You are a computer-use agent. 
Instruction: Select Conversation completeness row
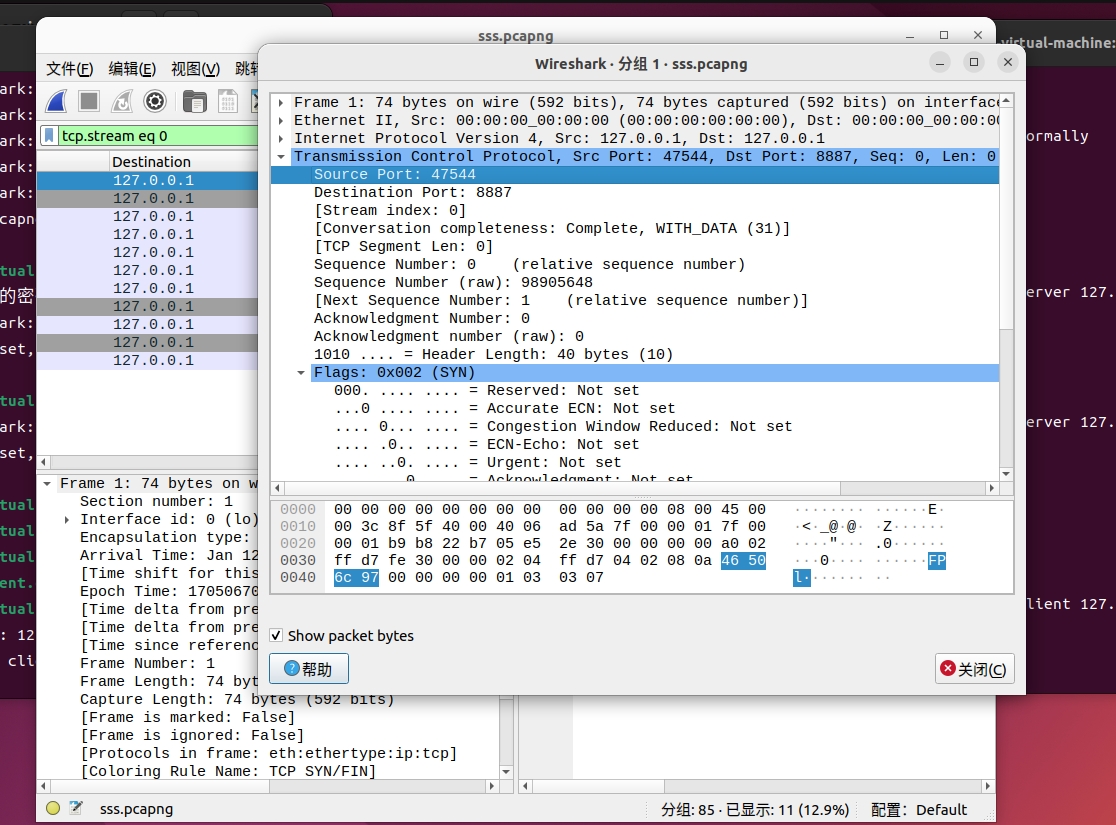[x=635, y=228]
